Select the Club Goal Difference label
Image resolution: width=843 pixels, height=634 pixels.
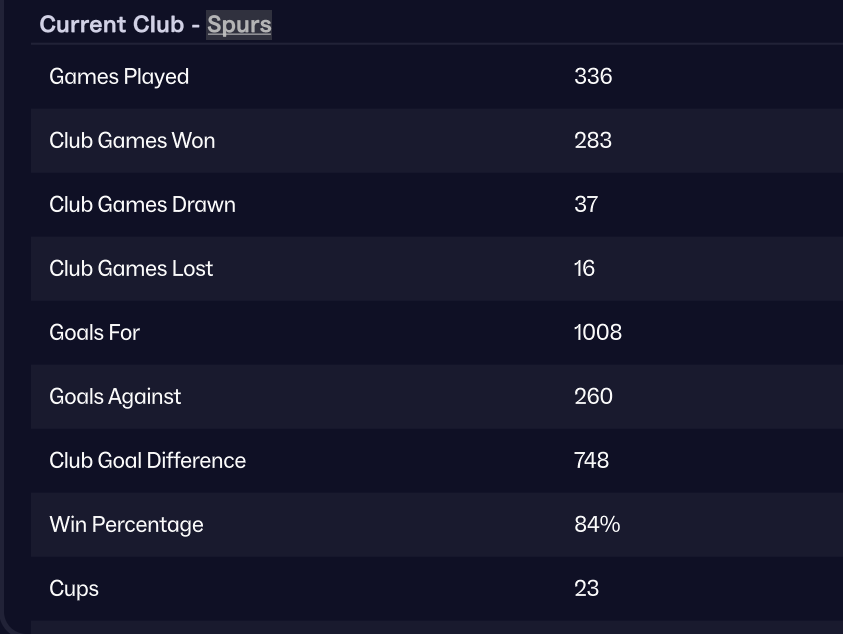click(x=147, y=461)
